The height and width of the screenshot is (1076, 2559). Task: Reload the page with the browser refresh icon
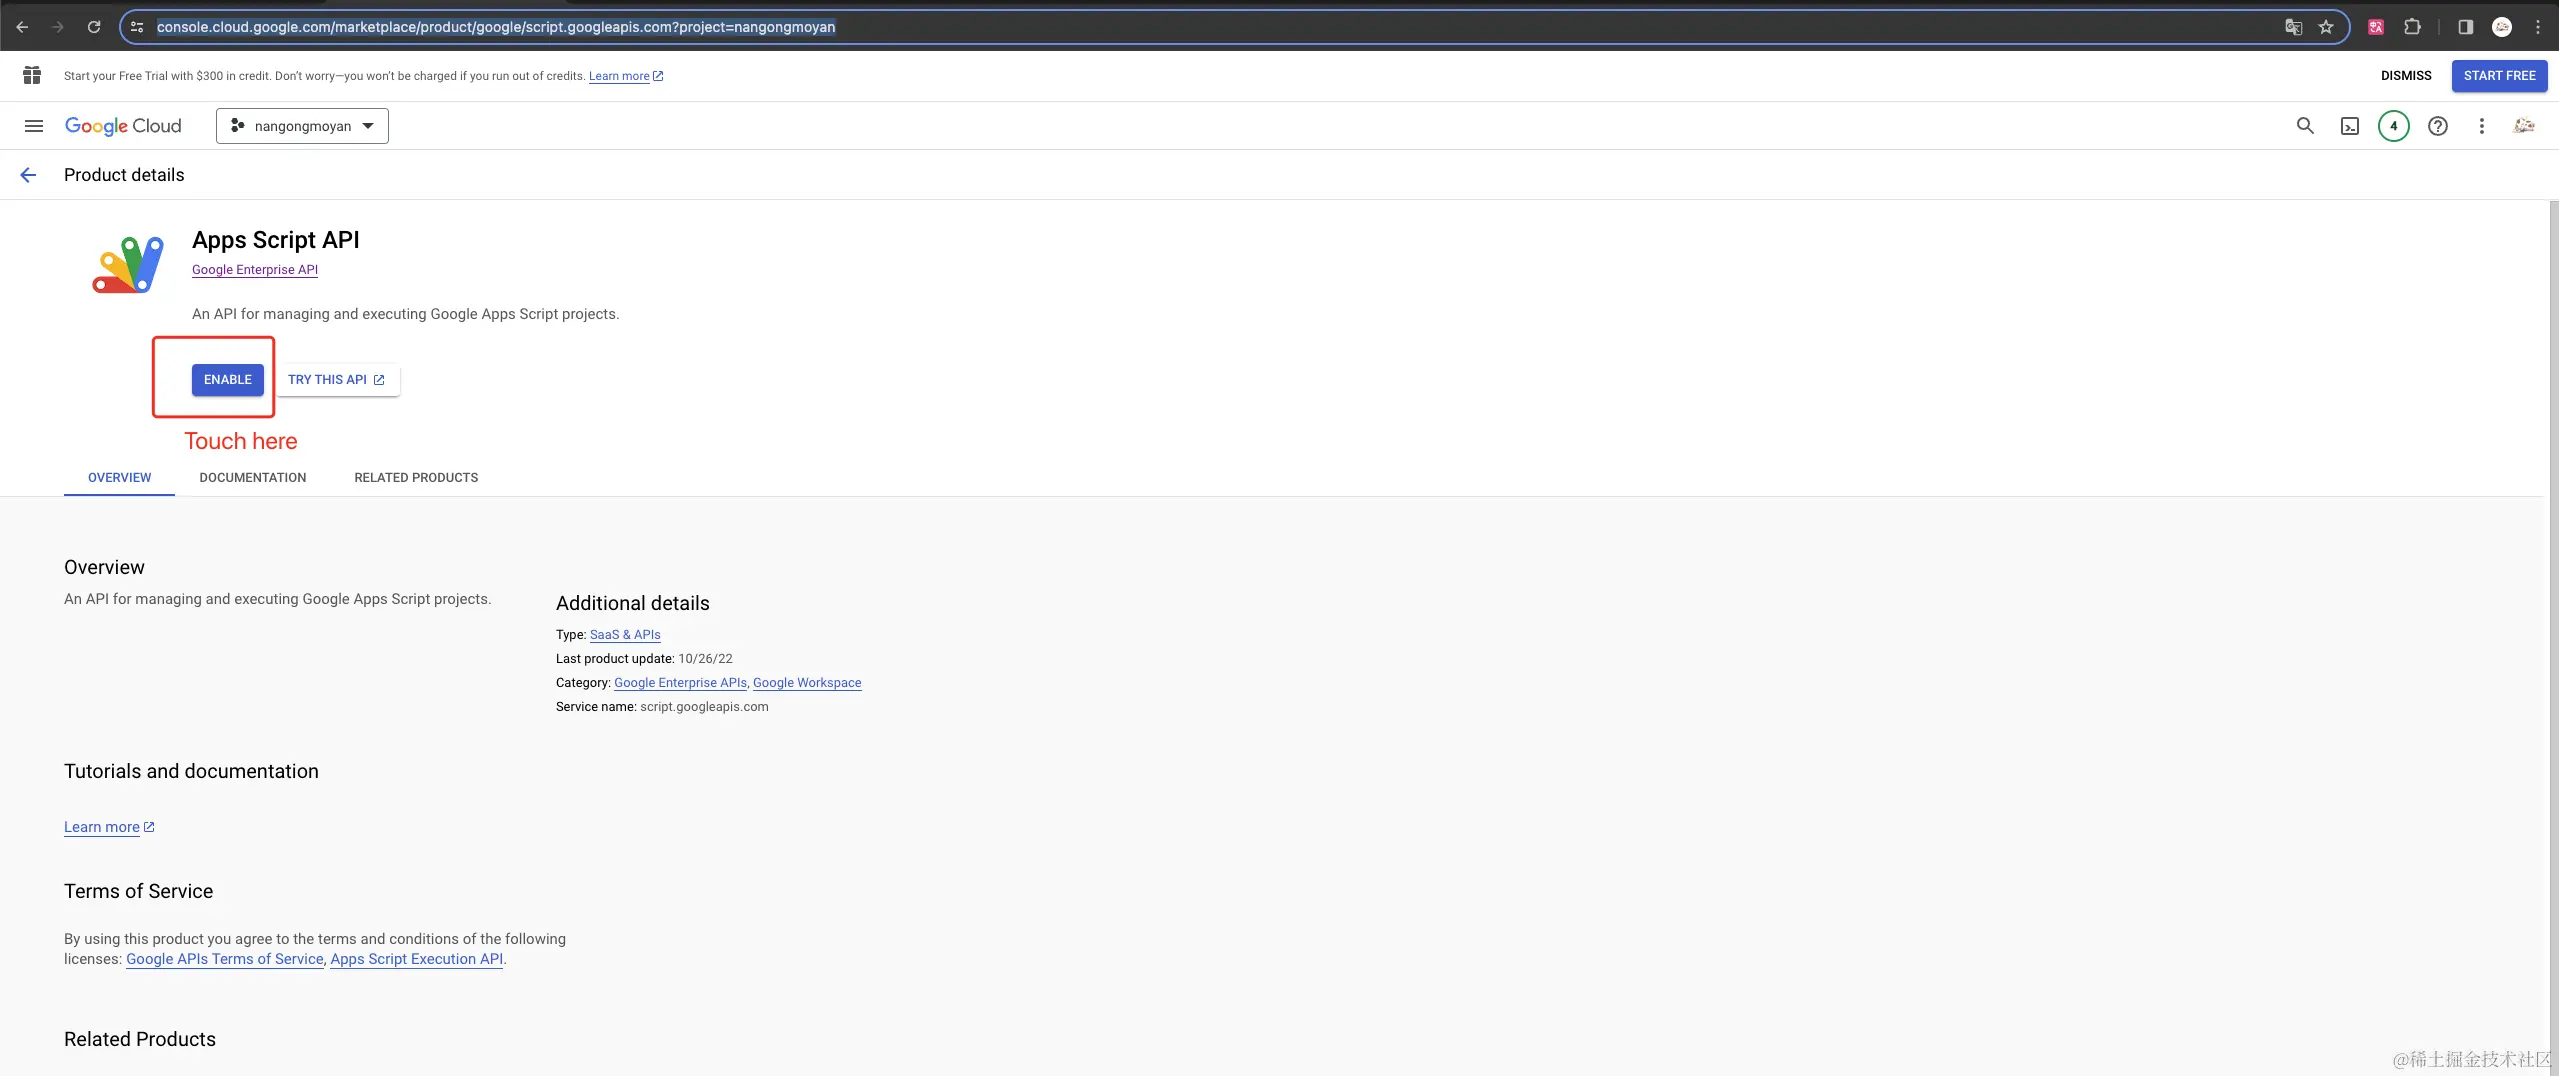coord(93,27)
